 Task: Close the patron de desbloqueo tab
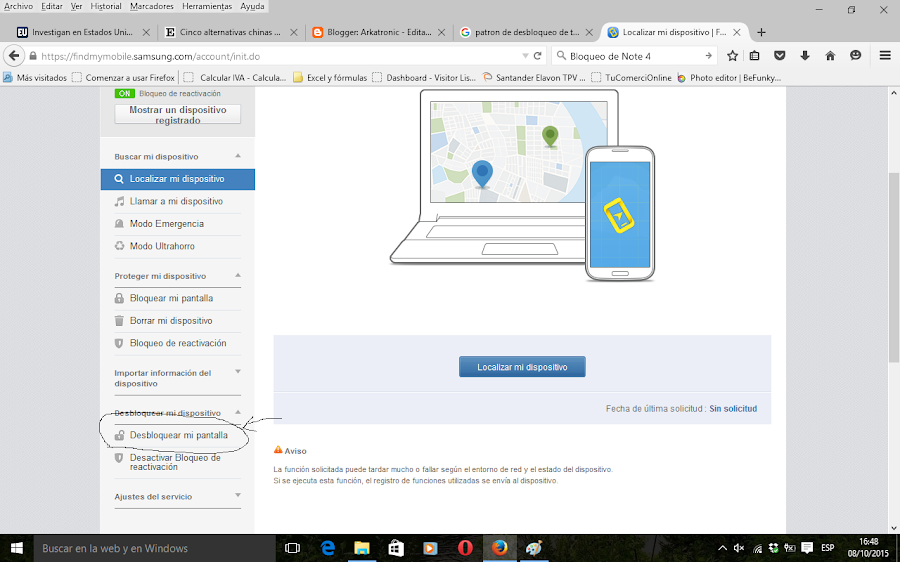point(589,33)
